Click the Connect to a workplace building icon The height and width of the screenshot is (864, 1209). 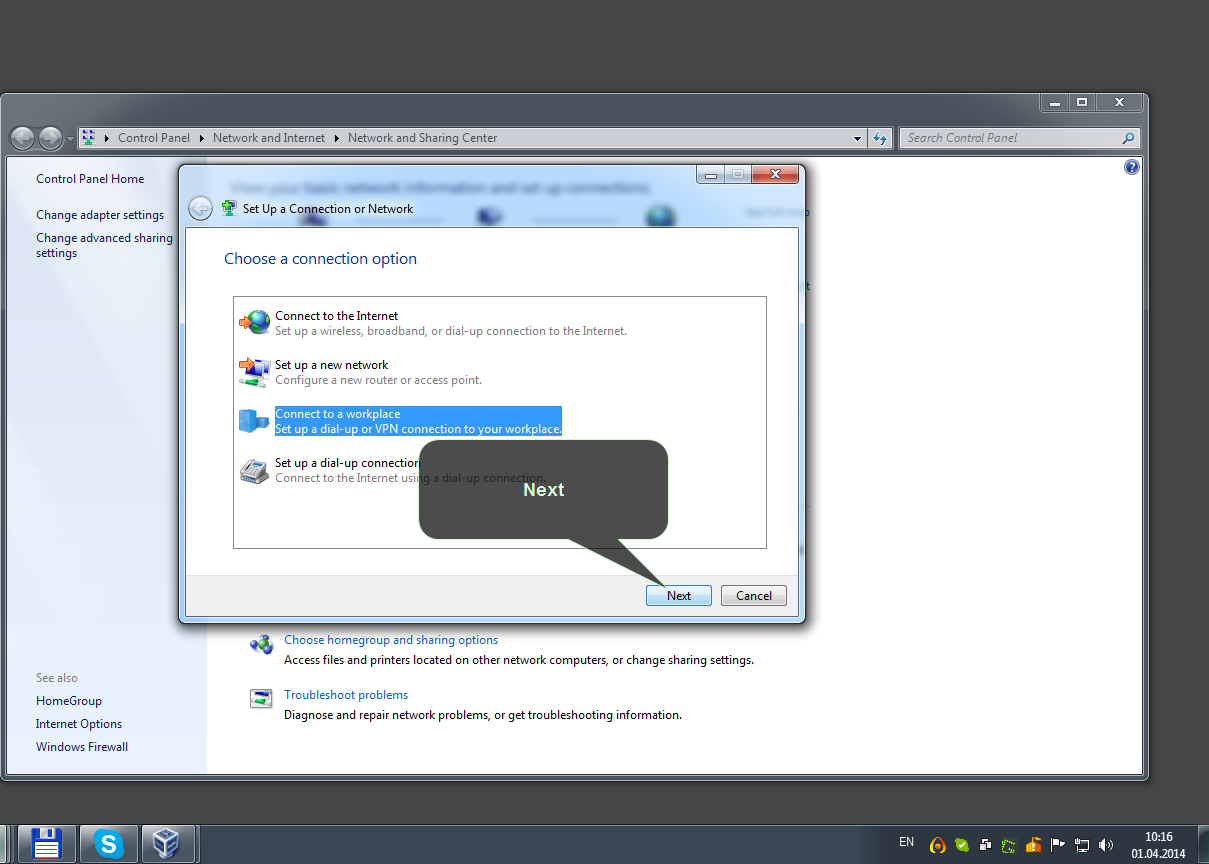254,421
